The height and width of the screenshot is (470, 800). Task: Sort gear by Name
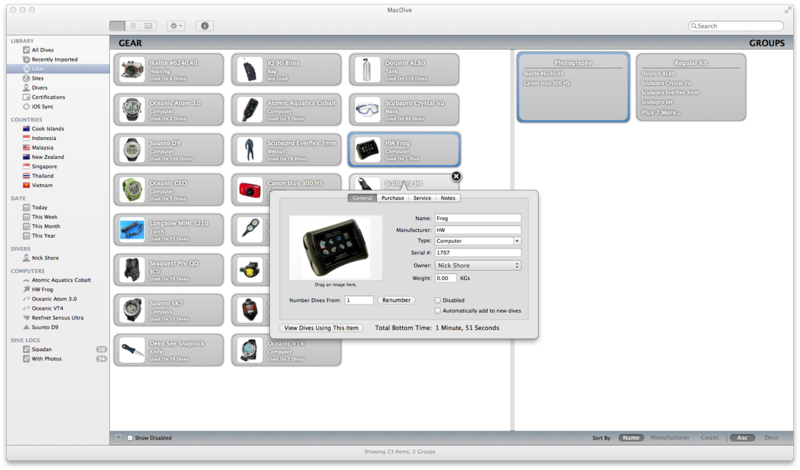click(x=631, y=438)
